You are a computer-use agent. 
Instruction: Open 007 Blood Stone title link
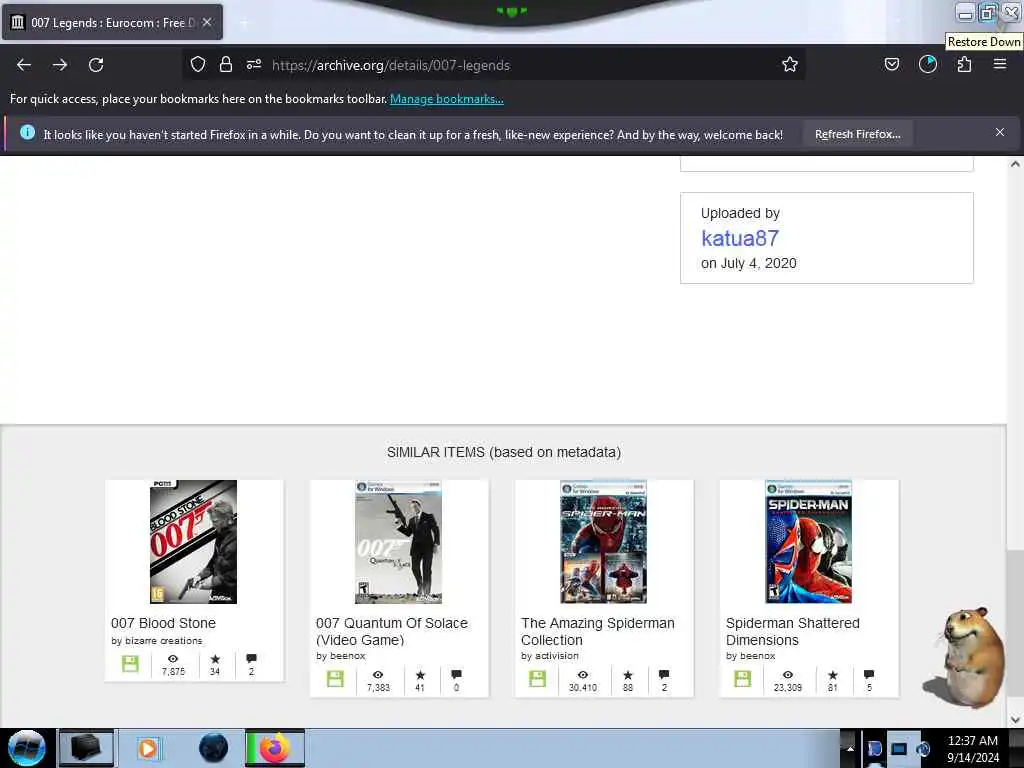click(x=163, y=623)
